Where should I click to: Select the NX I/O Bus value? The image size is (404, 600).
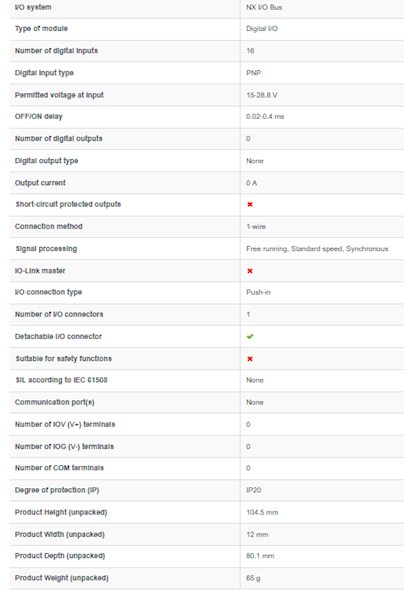264,7
